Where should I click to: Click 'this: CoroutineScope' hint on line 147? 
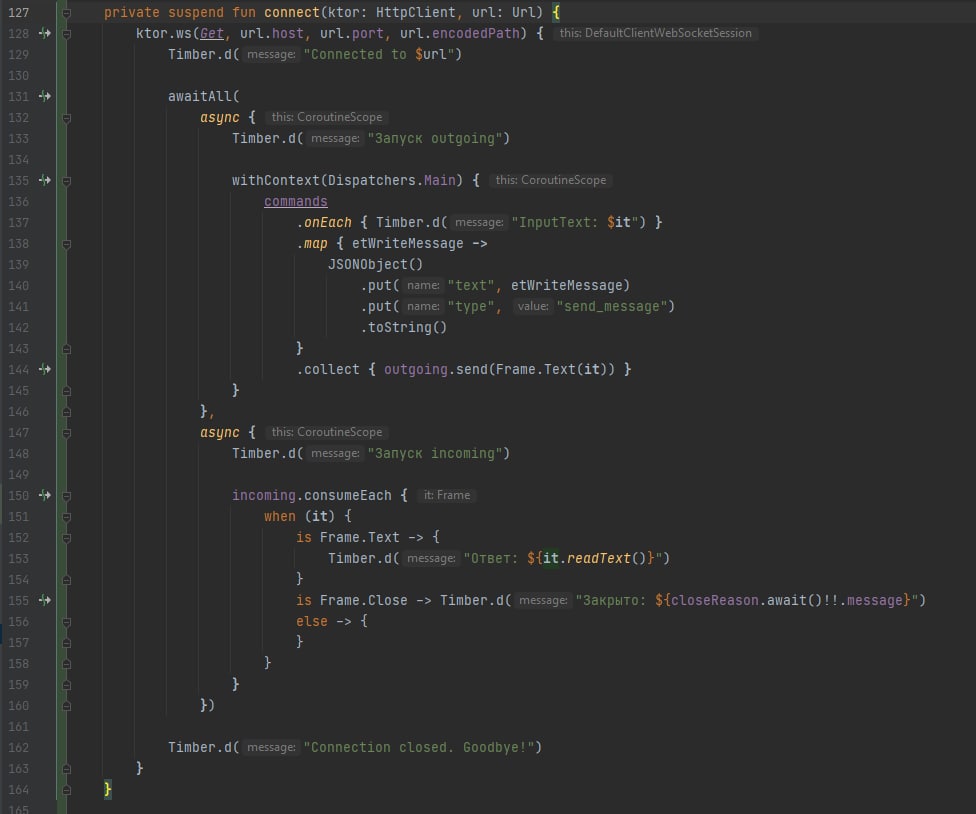click(327, 432)
